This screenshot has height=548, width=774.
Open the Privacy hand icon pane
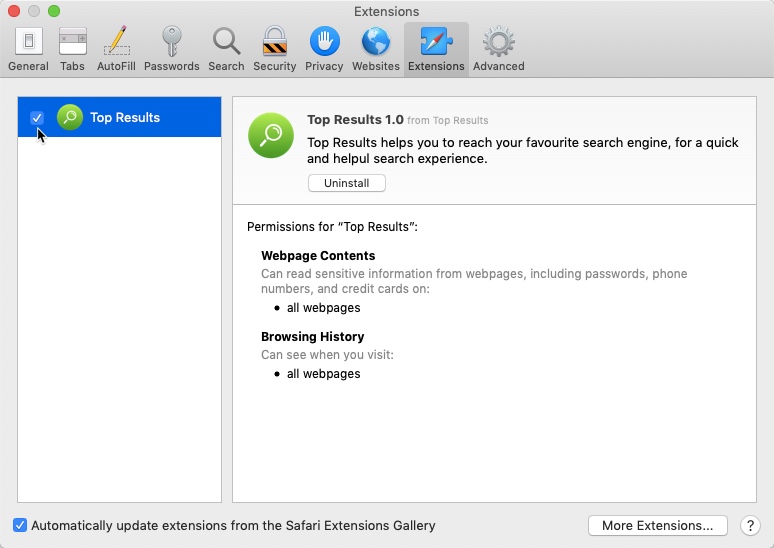click(324, 49)
